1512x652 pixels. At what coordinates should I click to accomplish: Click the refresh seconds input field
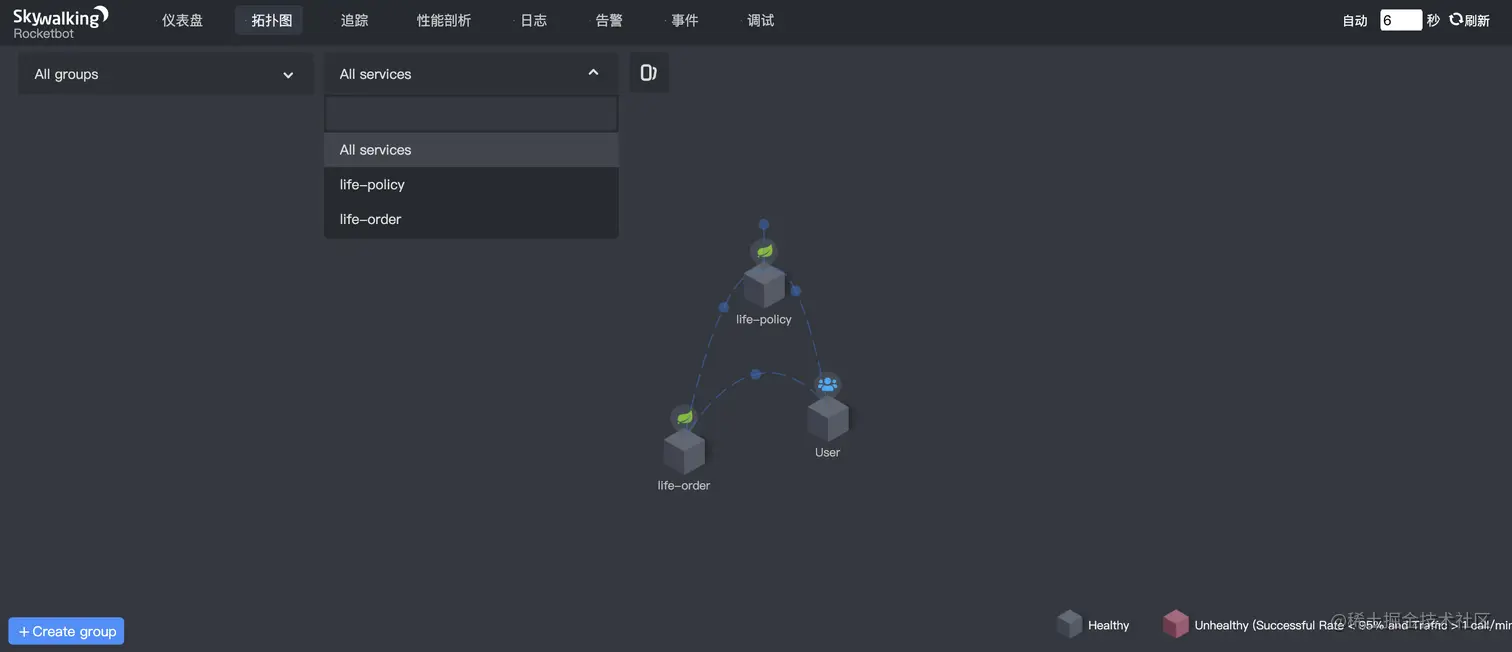coord(1400,20)
